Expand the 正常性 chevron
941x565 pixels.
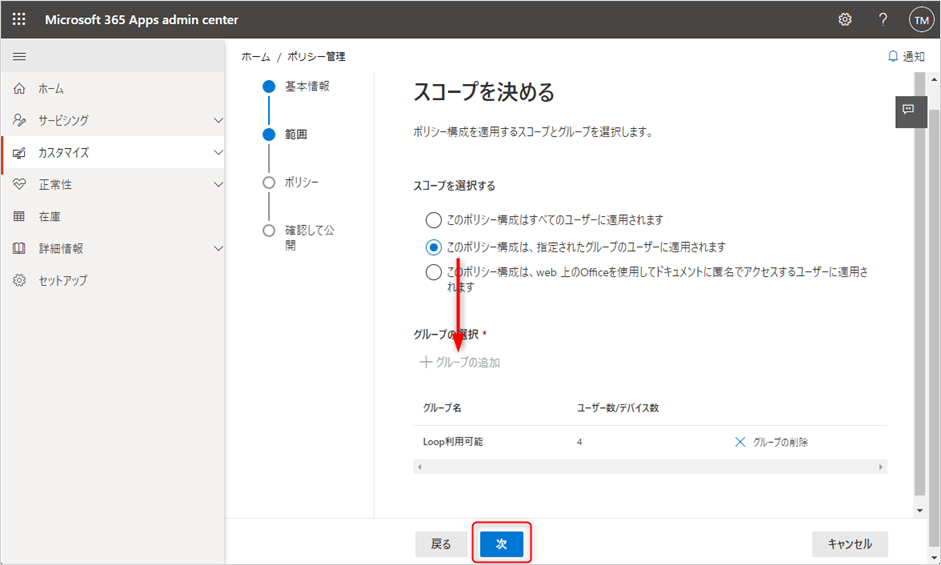coord(218,184)
